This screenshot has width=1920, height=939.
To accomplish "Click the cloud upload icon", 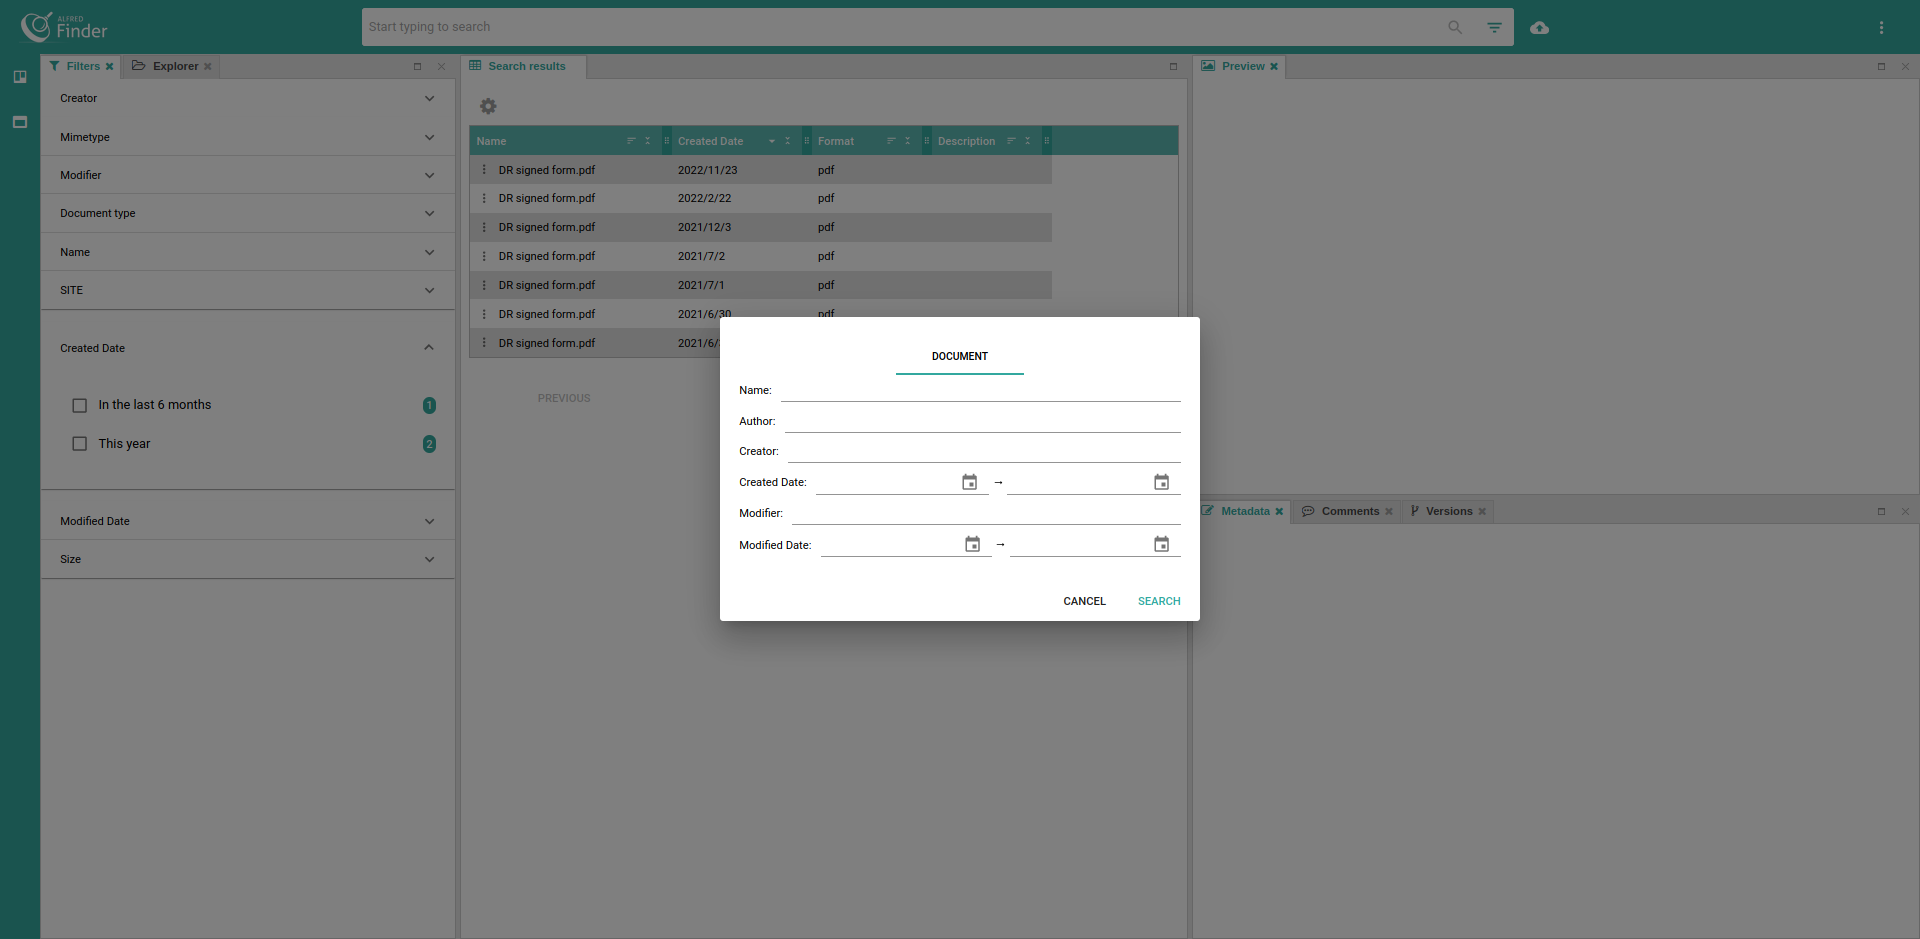I will click(x=1539, y=28).
